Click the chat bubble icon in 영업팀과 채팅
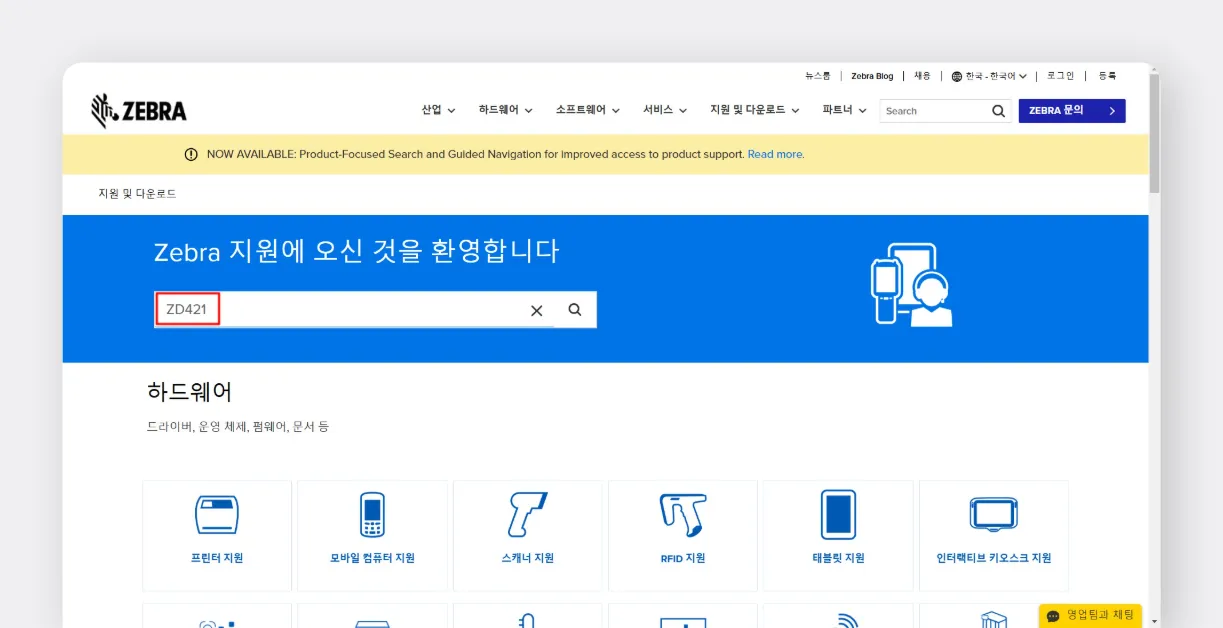Viewport: 1223px width, 628px height. [x=1052, y=615]
